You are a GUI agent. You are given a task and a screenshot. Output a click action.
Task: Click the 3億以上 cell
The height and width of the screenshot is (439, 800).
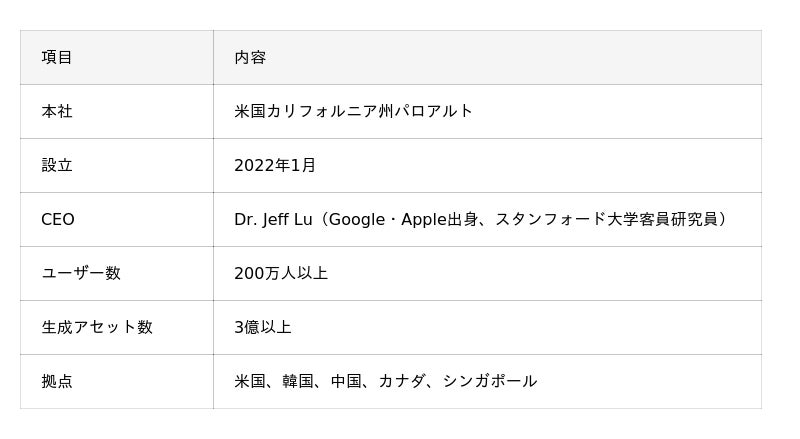click(x=263, y=328)
